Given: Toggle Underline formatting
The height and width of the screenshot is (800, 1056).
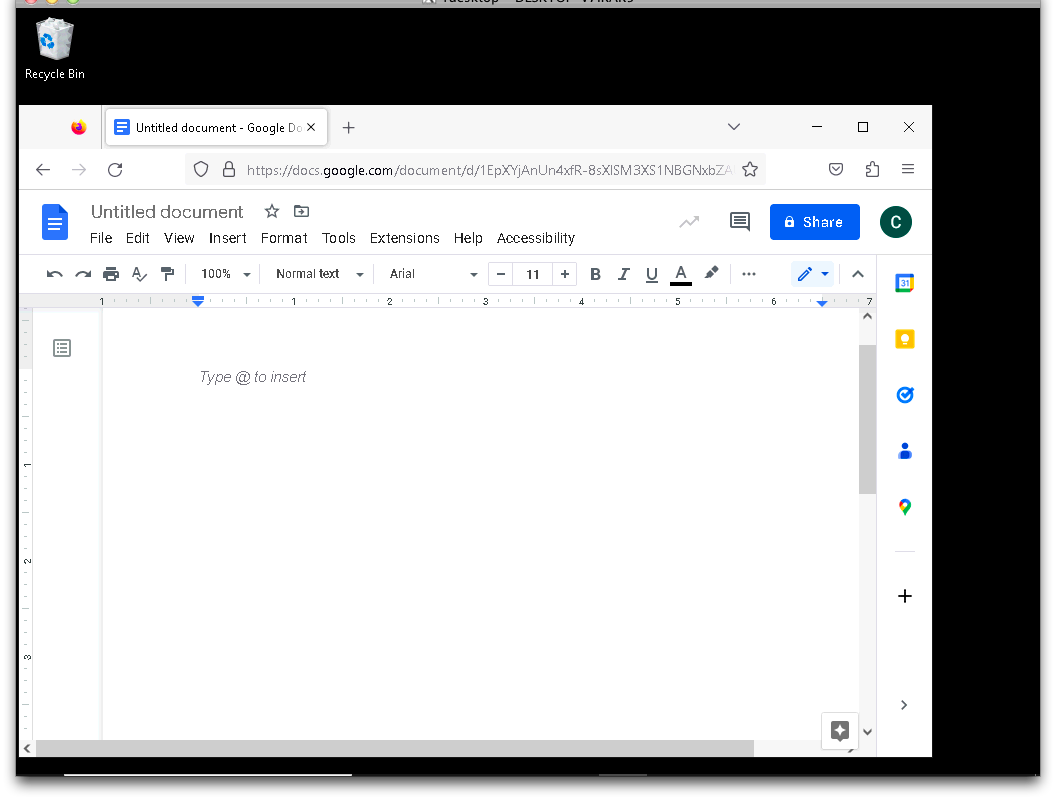Looking at the screenshot, I should coord(651,275).
